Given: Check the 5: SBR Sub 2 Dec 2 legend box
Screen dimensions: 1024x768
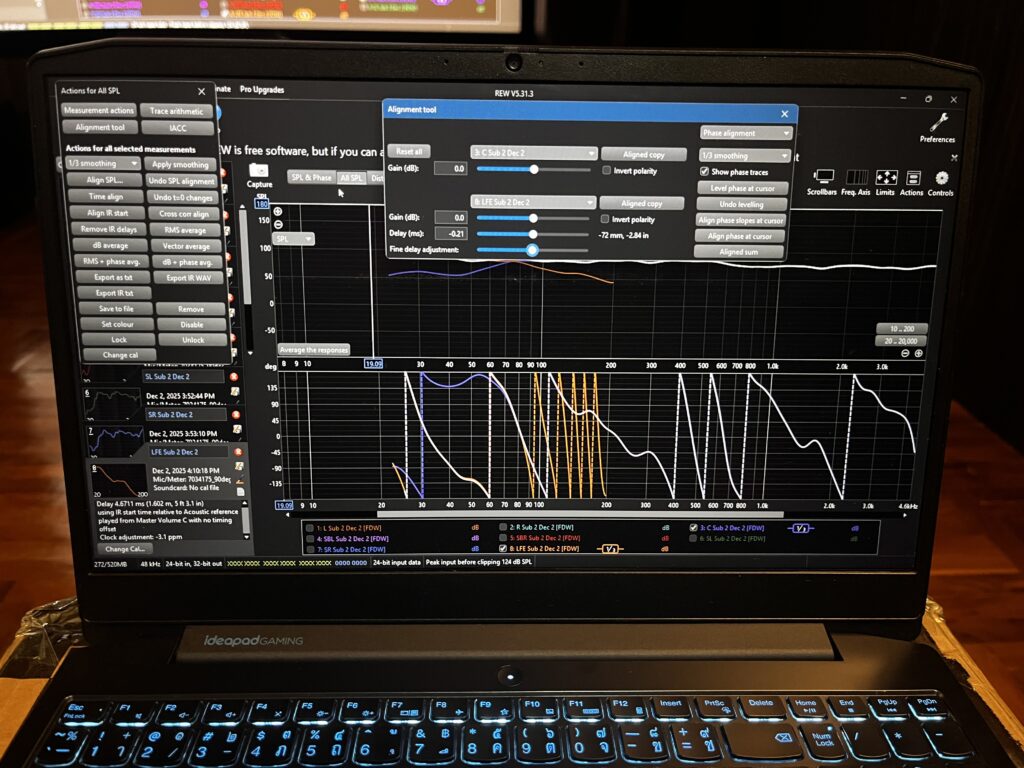Looking at the screenshot, I should click(x=503, y=537).
